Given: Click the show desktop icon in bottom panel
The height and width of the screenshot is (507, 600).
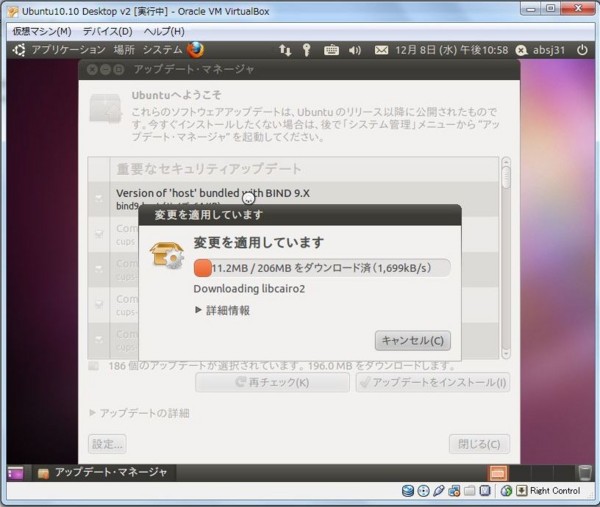Looking at the screenshot, I should [15, 473].
